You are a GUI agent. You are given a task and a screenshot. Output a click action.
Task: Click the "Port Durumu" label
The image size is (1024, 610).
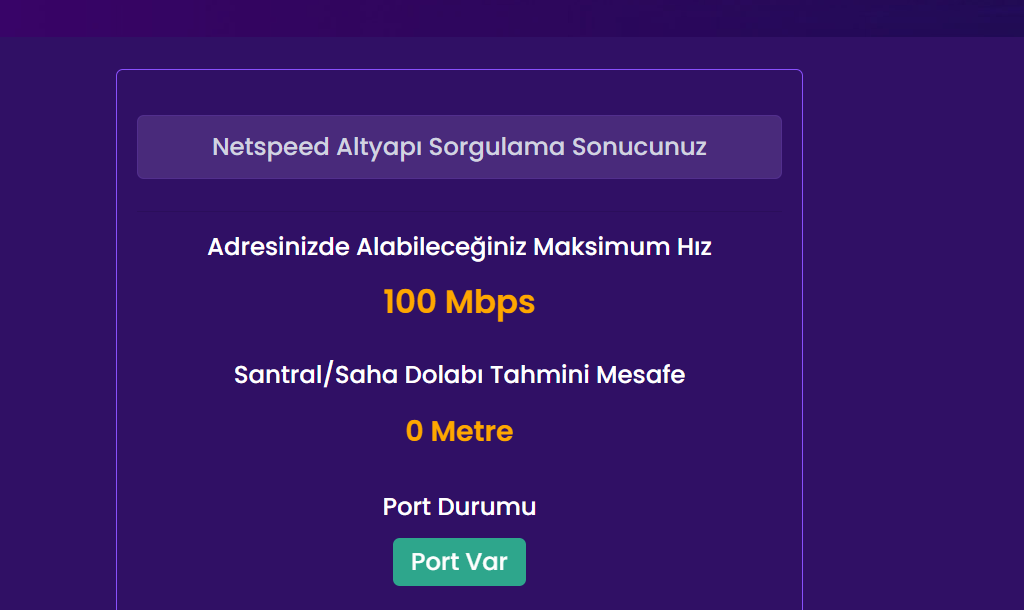click(459, 507)
